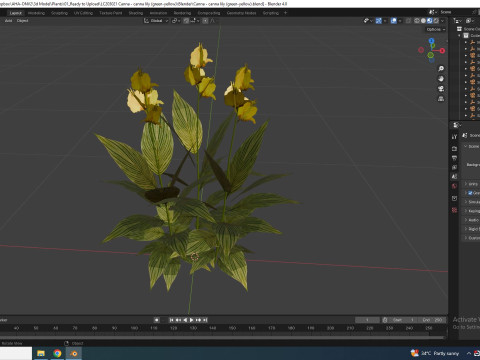Jump to the timeline start frame
The height and width of the screenshot is (360, 480).
(x=172, y=320)
